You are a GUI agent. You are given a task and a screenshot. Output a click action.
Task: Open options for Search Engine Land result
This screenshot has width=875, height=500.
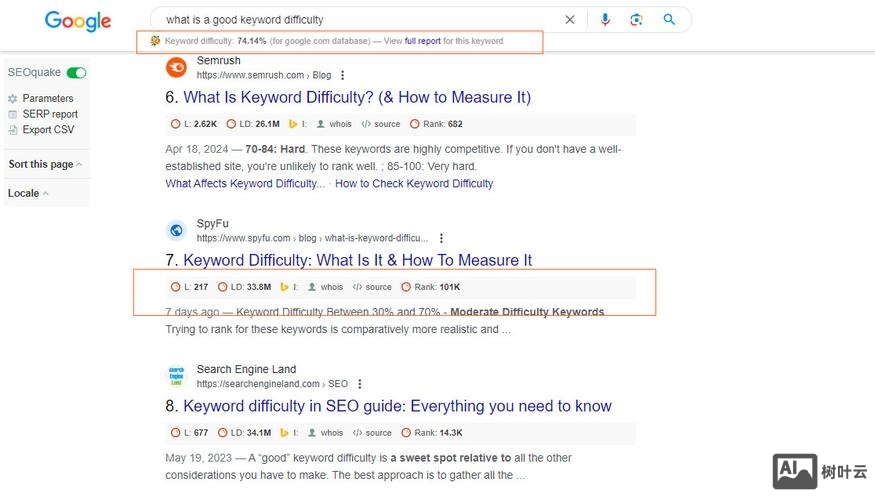click(x=360, y=384)
